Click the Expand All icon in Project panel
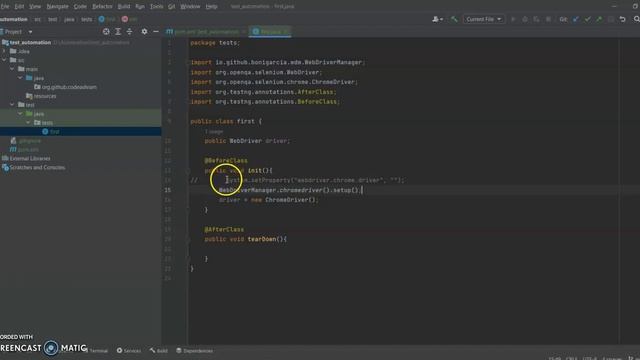Screen dimensions: 640x360 (x=118, y=31)
